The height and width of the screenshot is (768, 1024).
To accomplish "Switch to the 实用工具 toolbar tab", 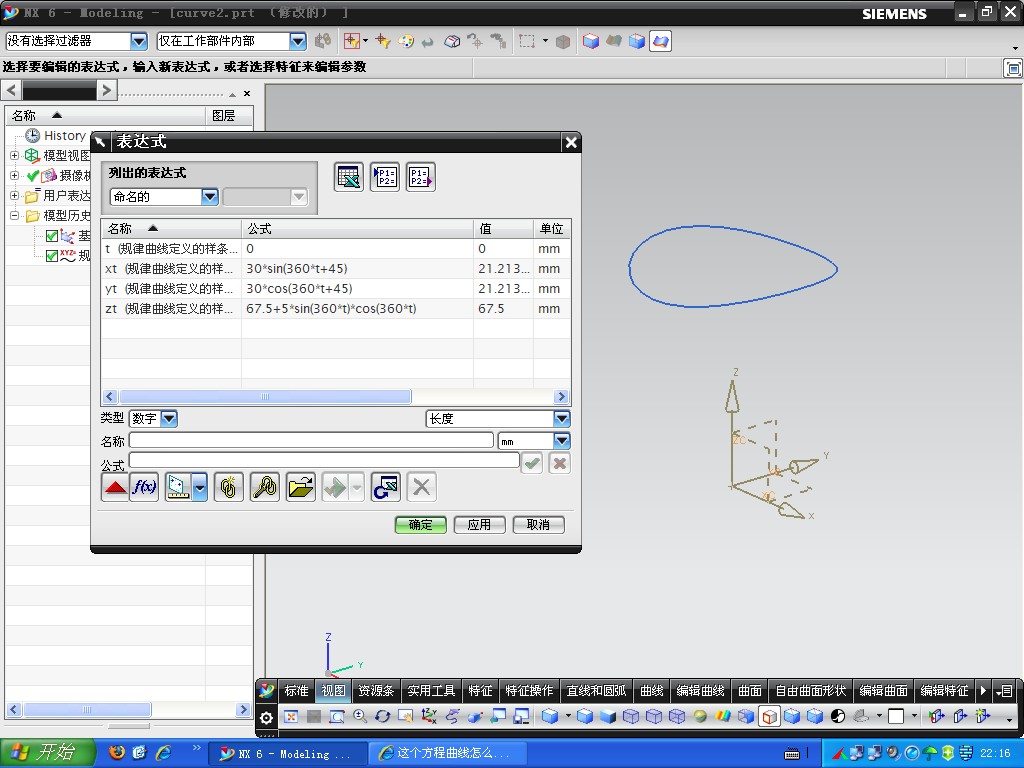I will pyautogui.click(x=431, y=691).
